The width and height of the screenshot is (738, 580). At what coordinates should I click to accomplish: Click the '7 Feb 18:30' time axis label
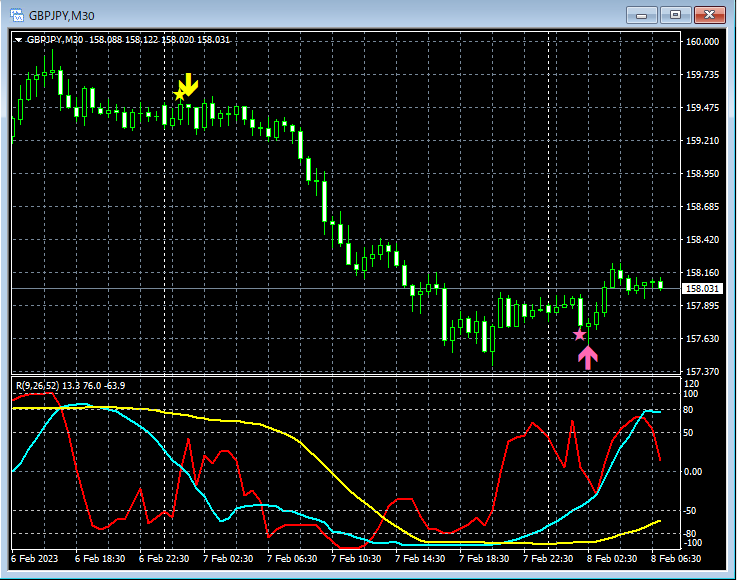pos(484,558)
